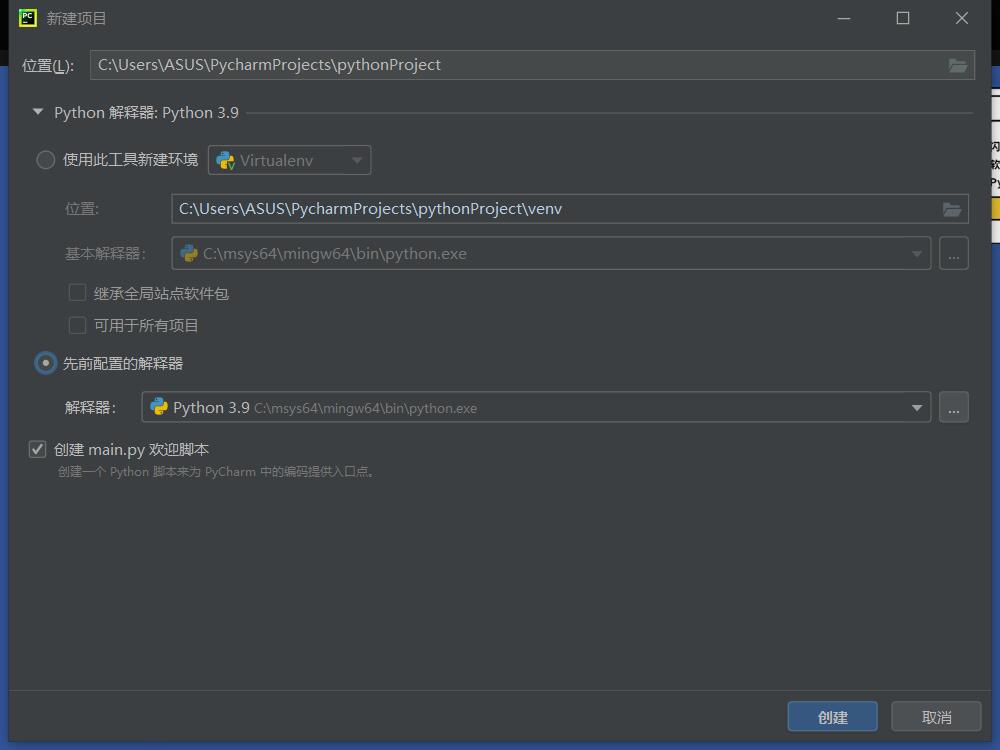Click the venv 位置 path field
The height and width of the screenshot is (750, 1000).
pyautogui.click(x=570, y=209)
